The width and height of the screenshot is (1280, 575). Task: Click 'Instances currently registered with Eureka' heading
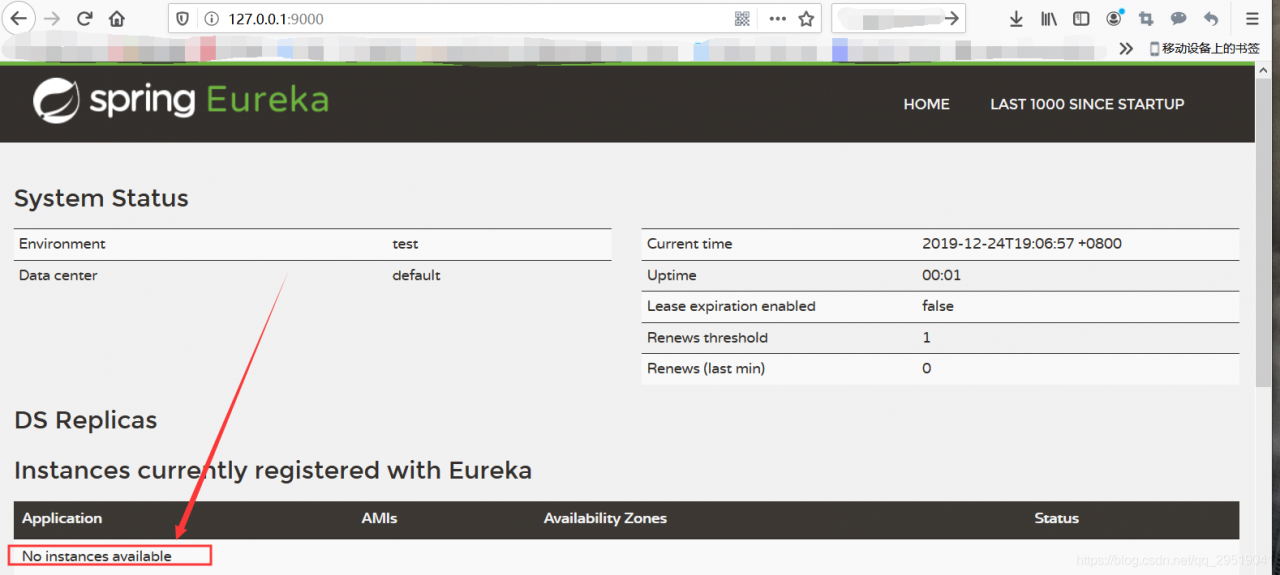273,471
